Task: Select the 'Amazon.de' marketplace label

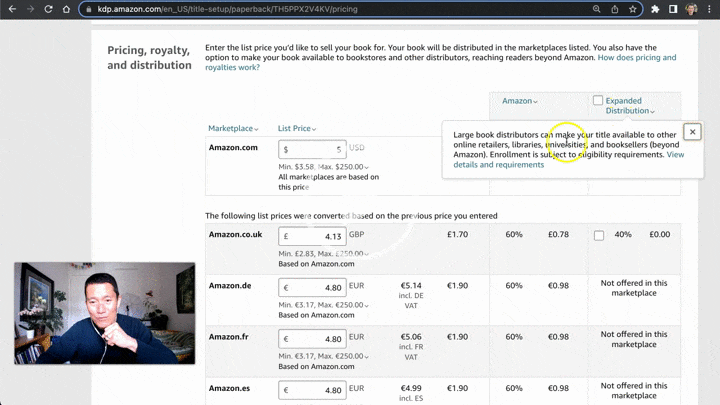Action: [230, 286]
